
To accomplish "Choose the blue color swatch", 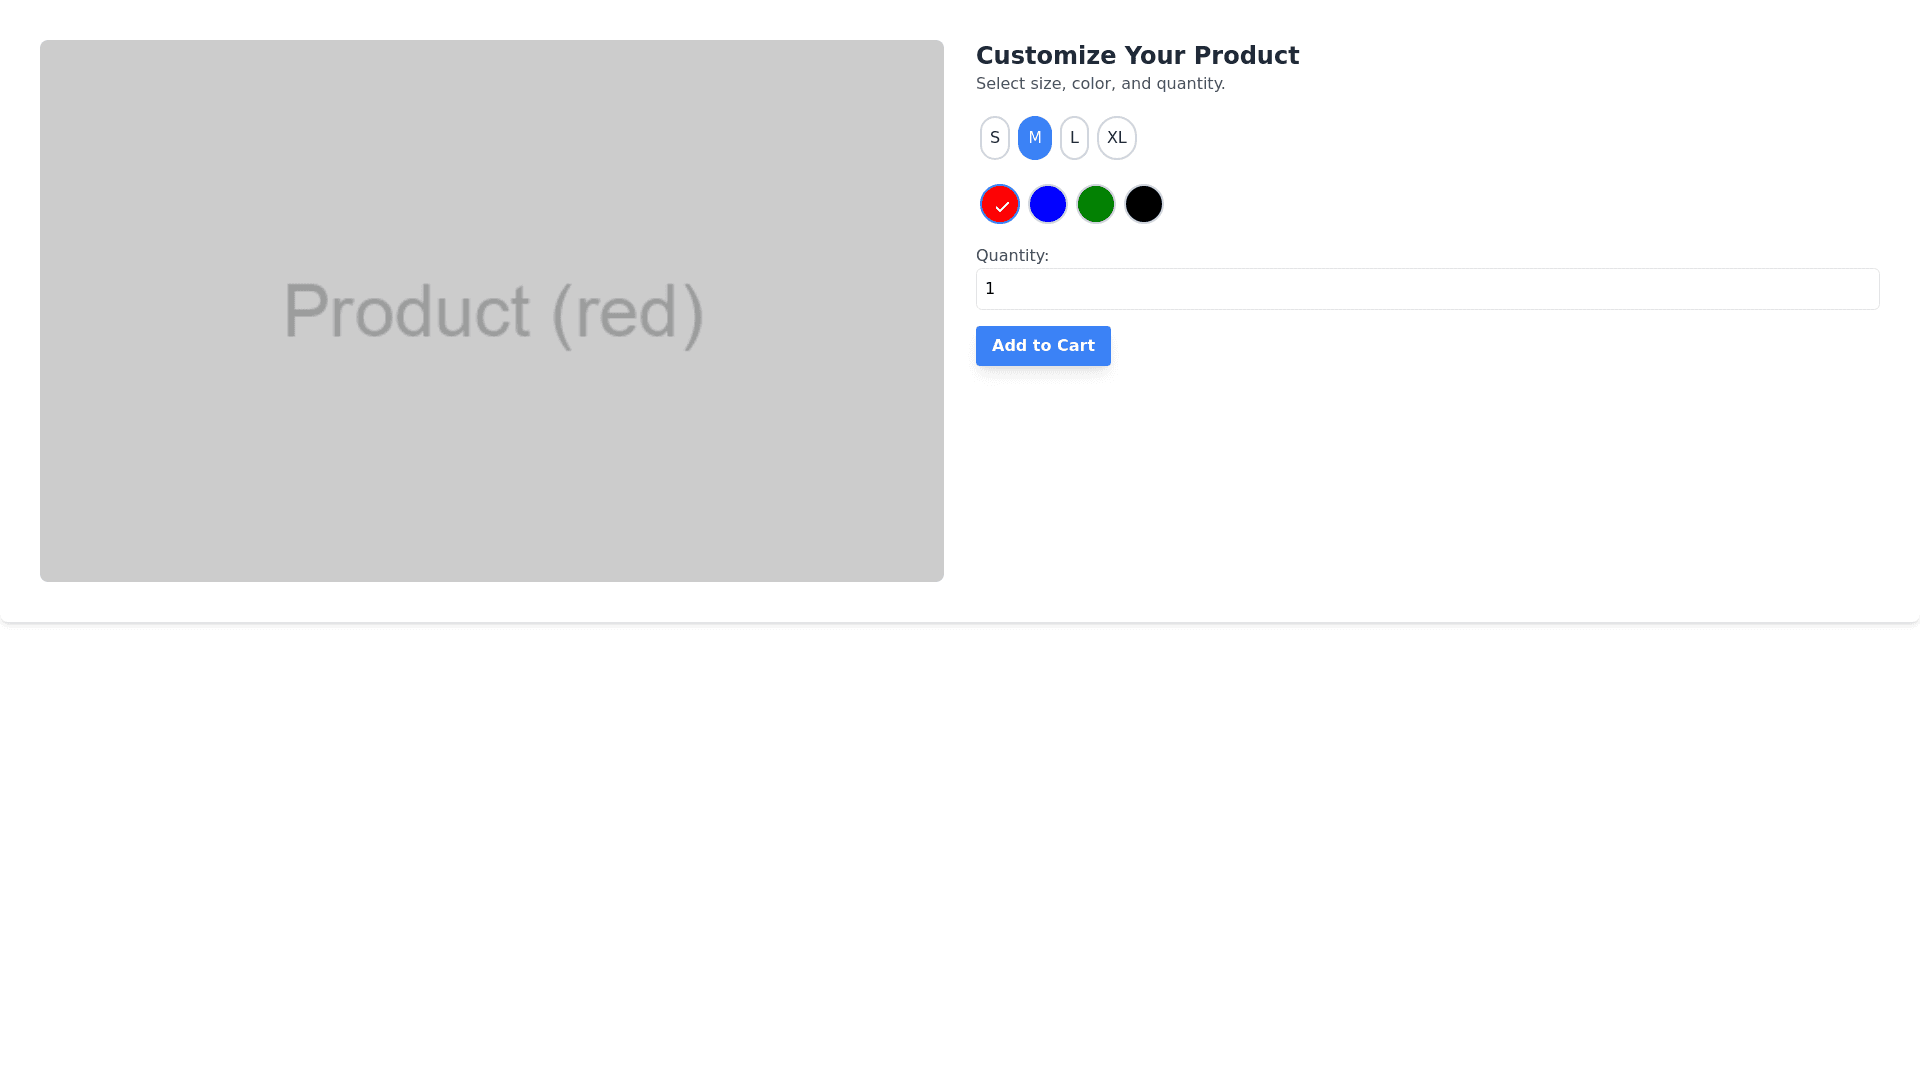I will [x=1047, y=204].
